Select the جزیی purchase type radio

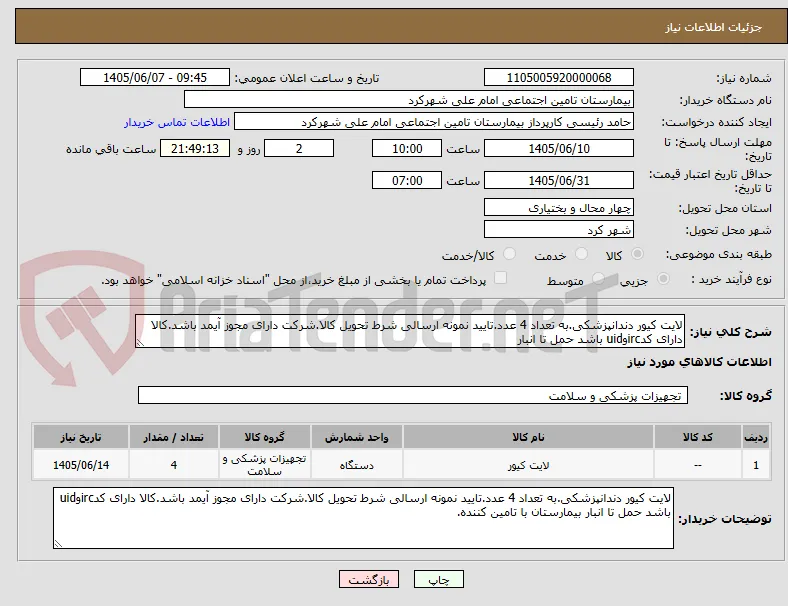pyautogui.click(x=663, y=278)
